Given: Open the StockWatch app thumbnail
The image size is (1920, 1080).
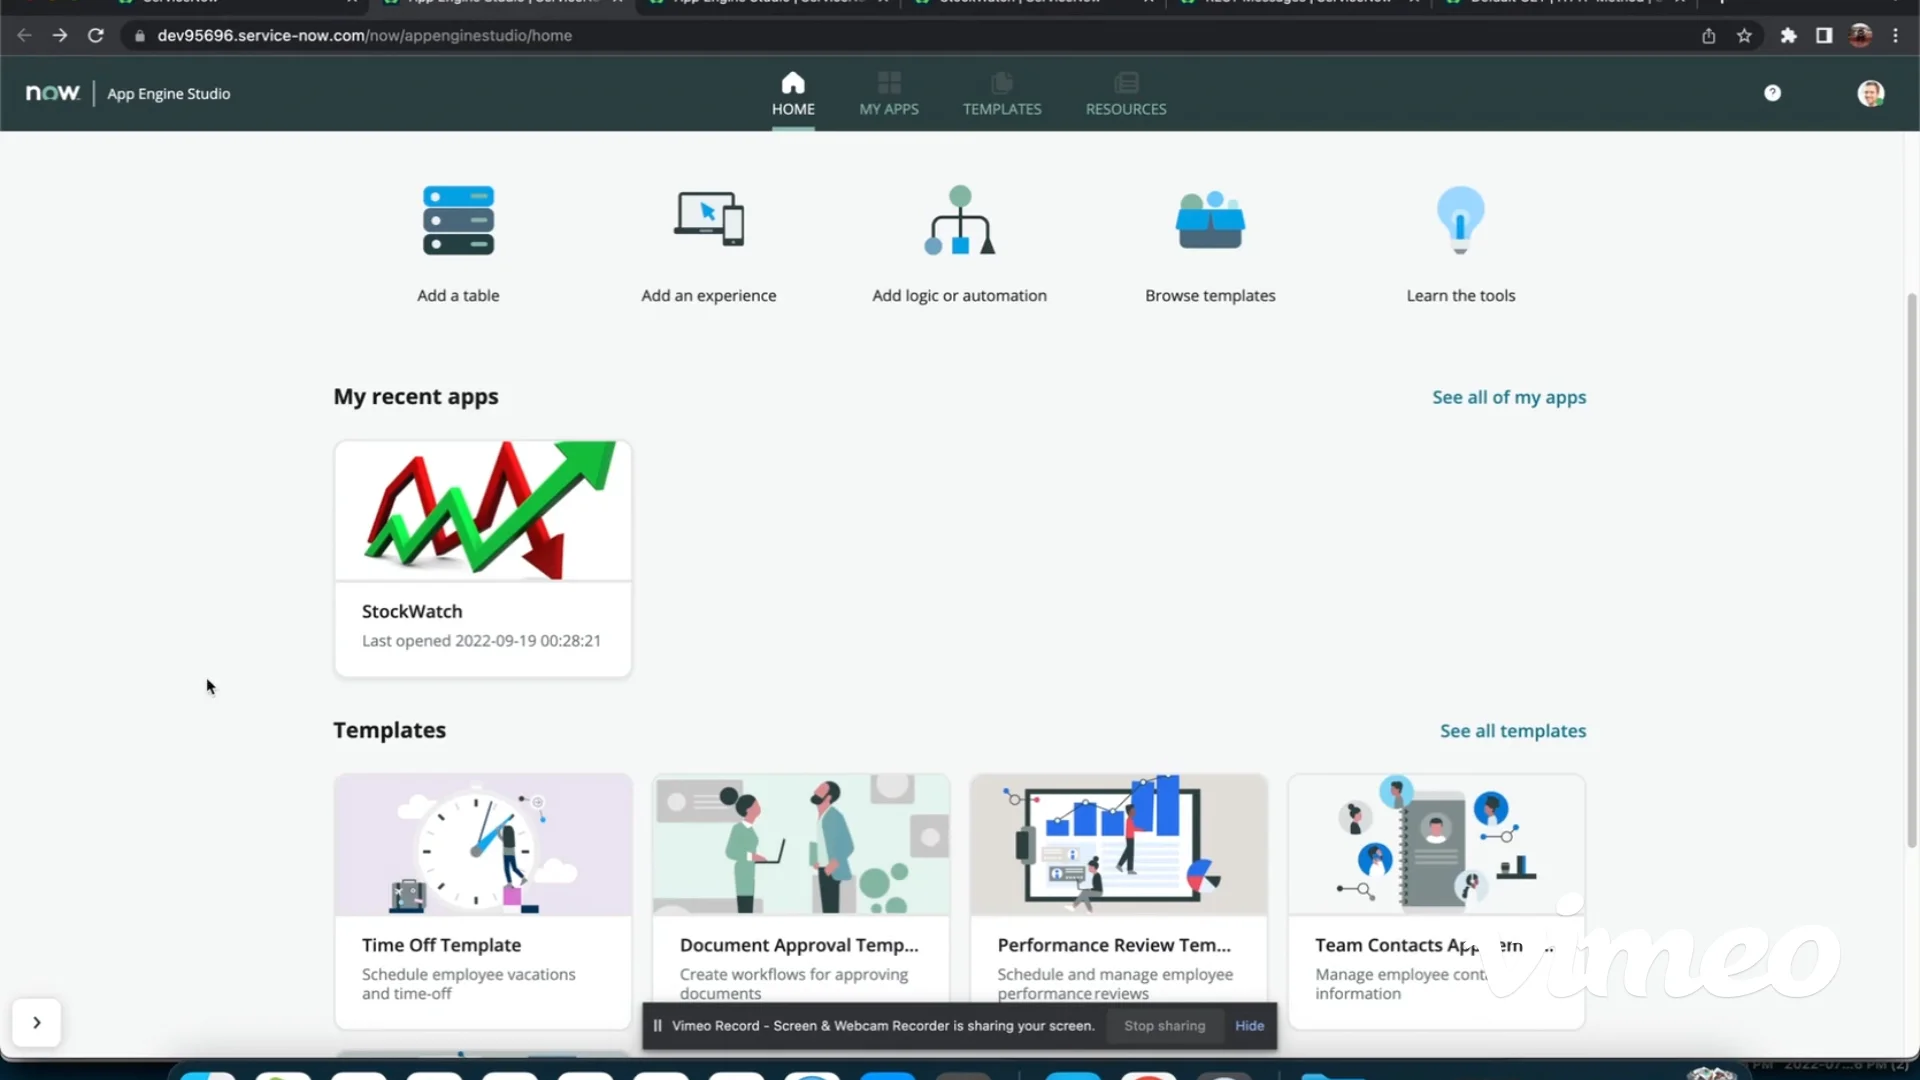Looking at the screenshot, I should 482,508.
